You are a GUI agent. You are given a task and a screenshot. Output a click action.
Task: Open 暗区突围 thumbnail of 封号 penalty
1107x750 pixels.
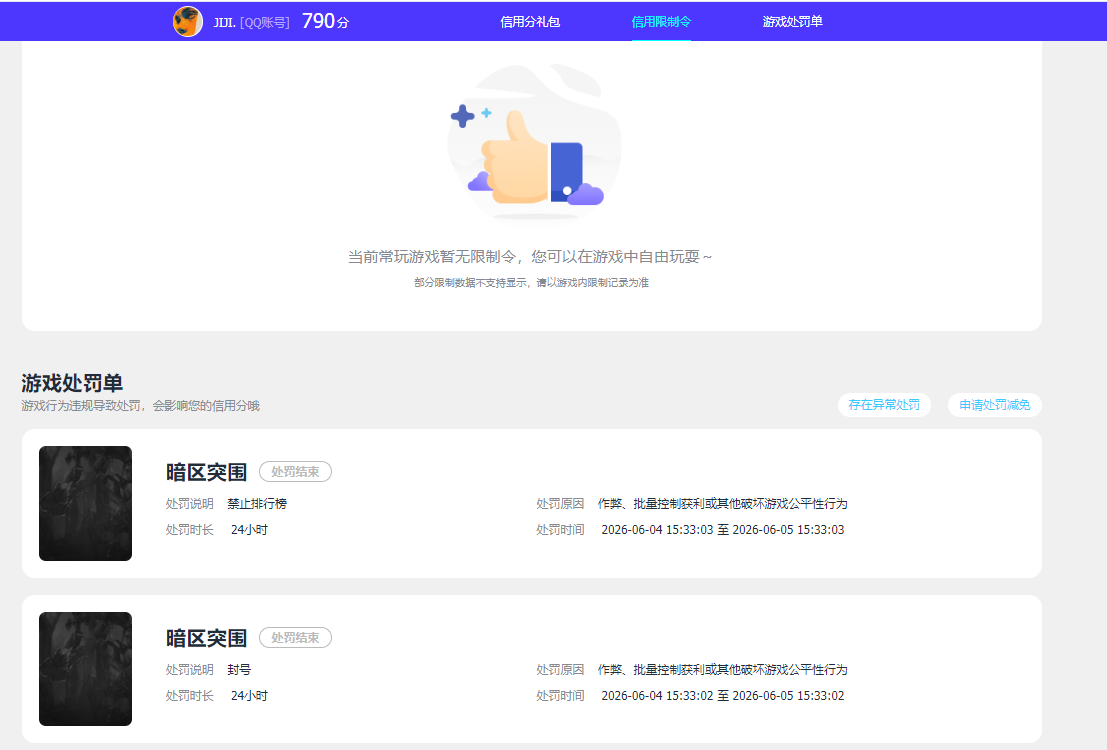[85, 669]
